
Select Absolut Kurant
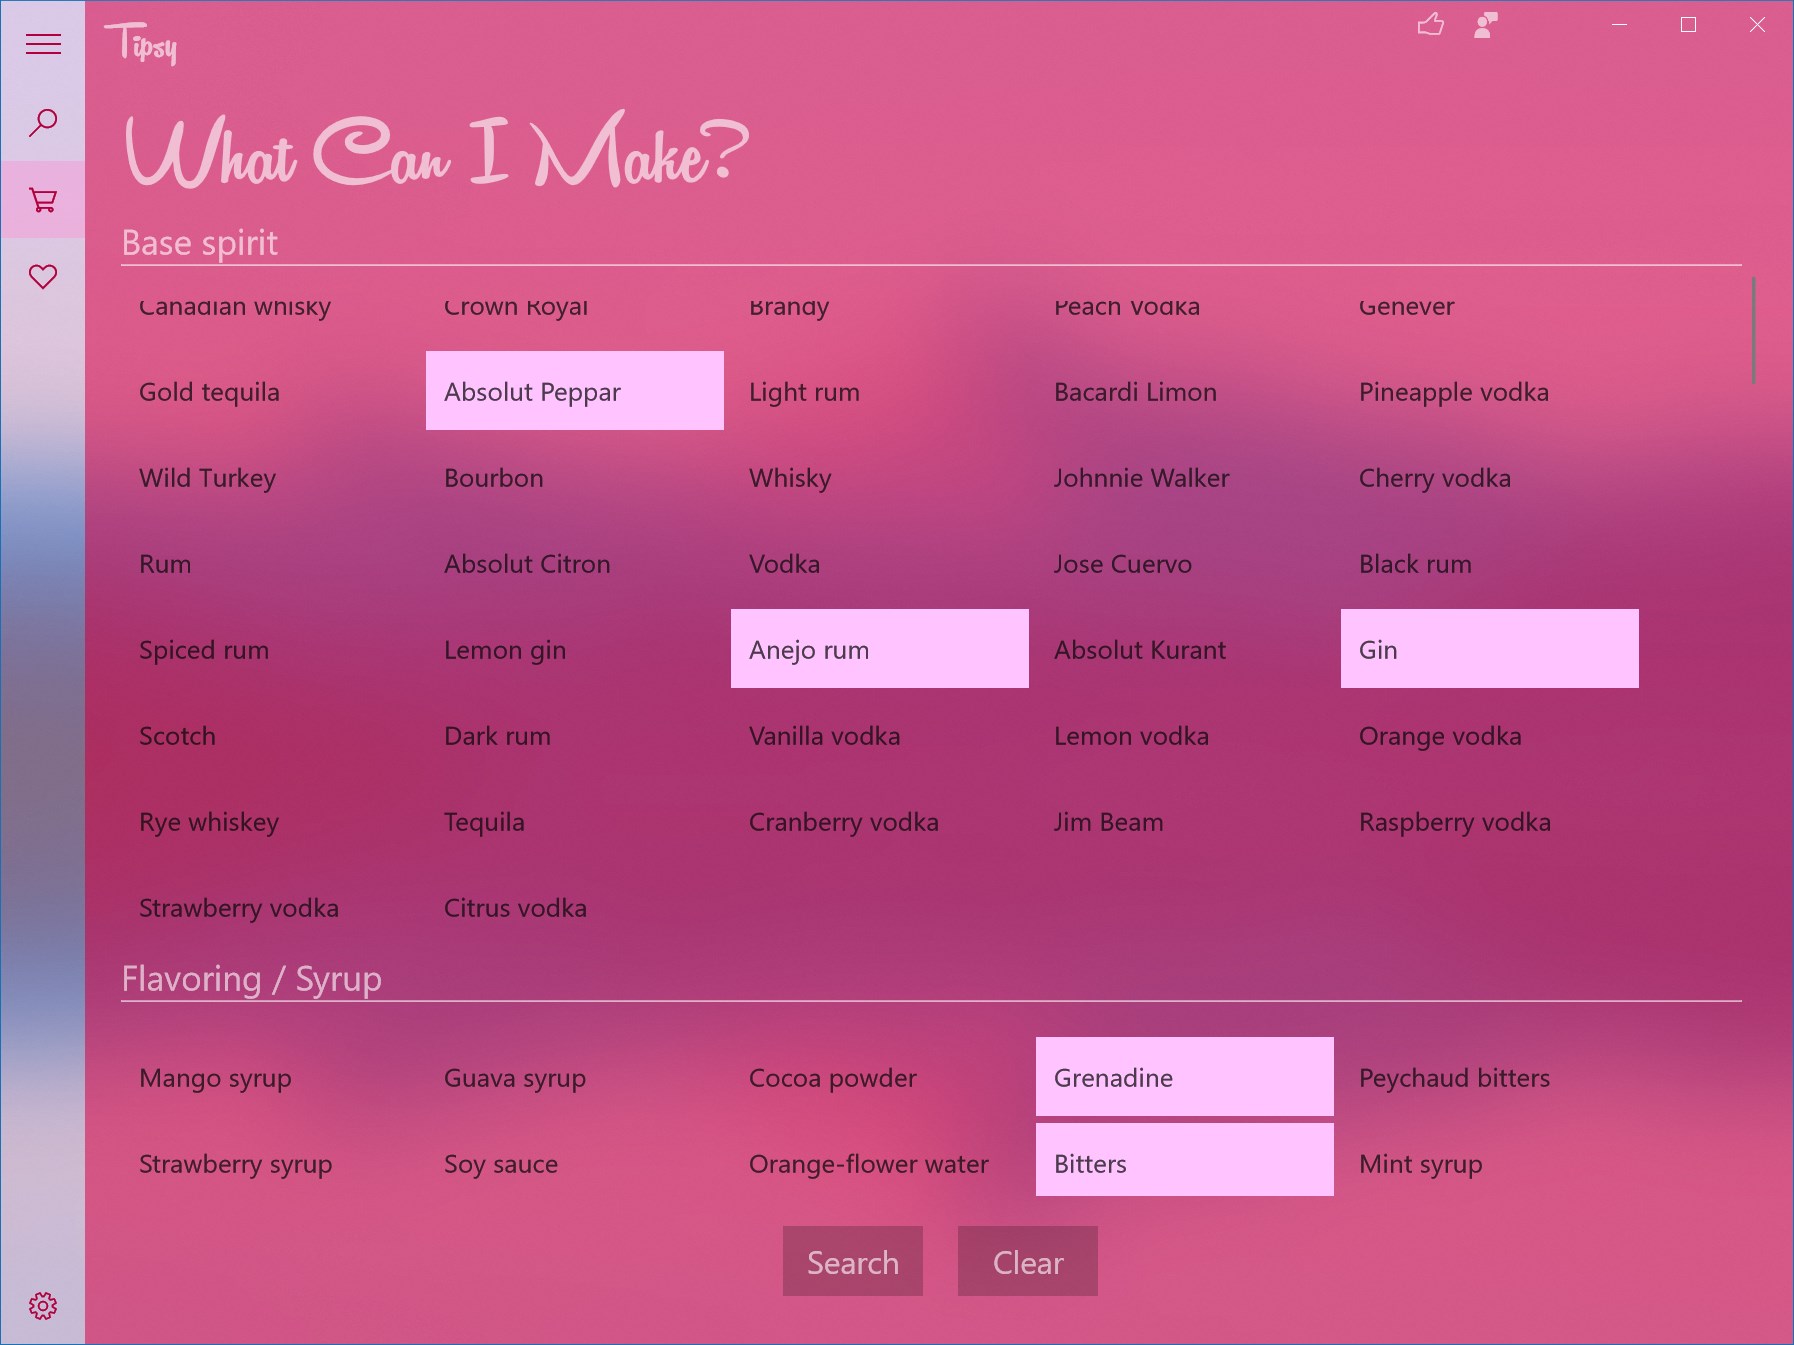pos(1185,649)
